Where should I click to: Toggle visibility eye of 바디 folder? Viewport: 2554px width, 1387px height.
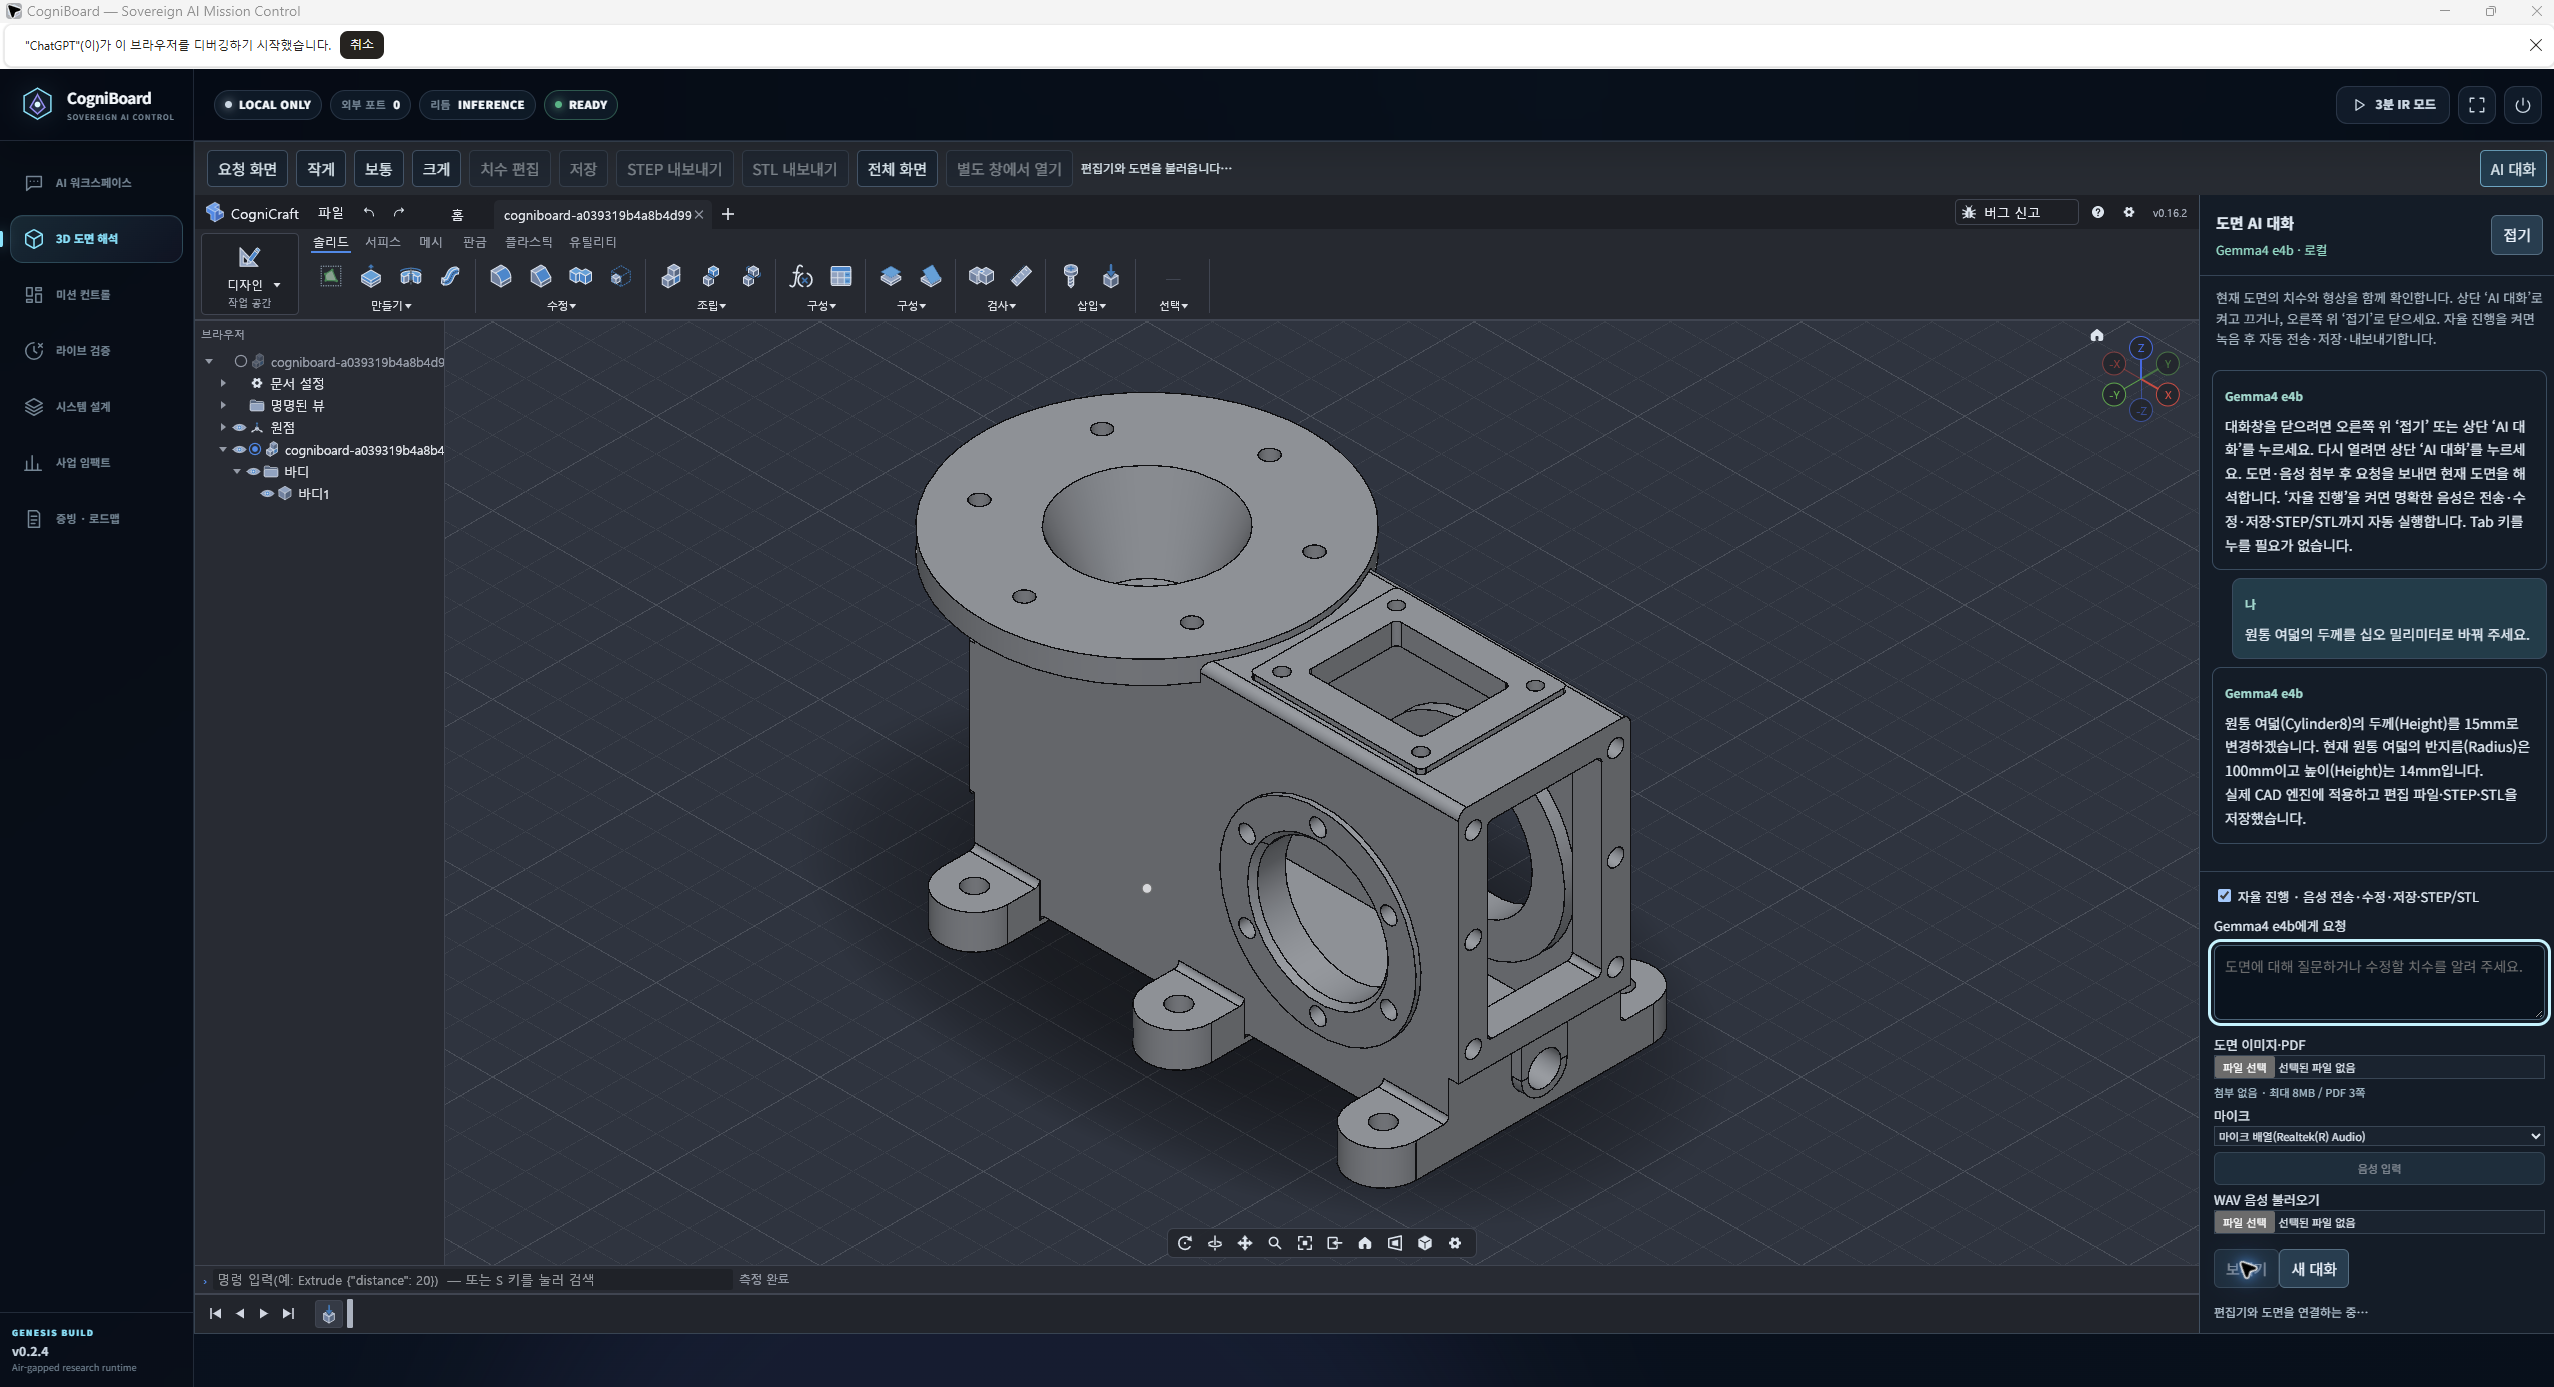click(x=254, y=472)
